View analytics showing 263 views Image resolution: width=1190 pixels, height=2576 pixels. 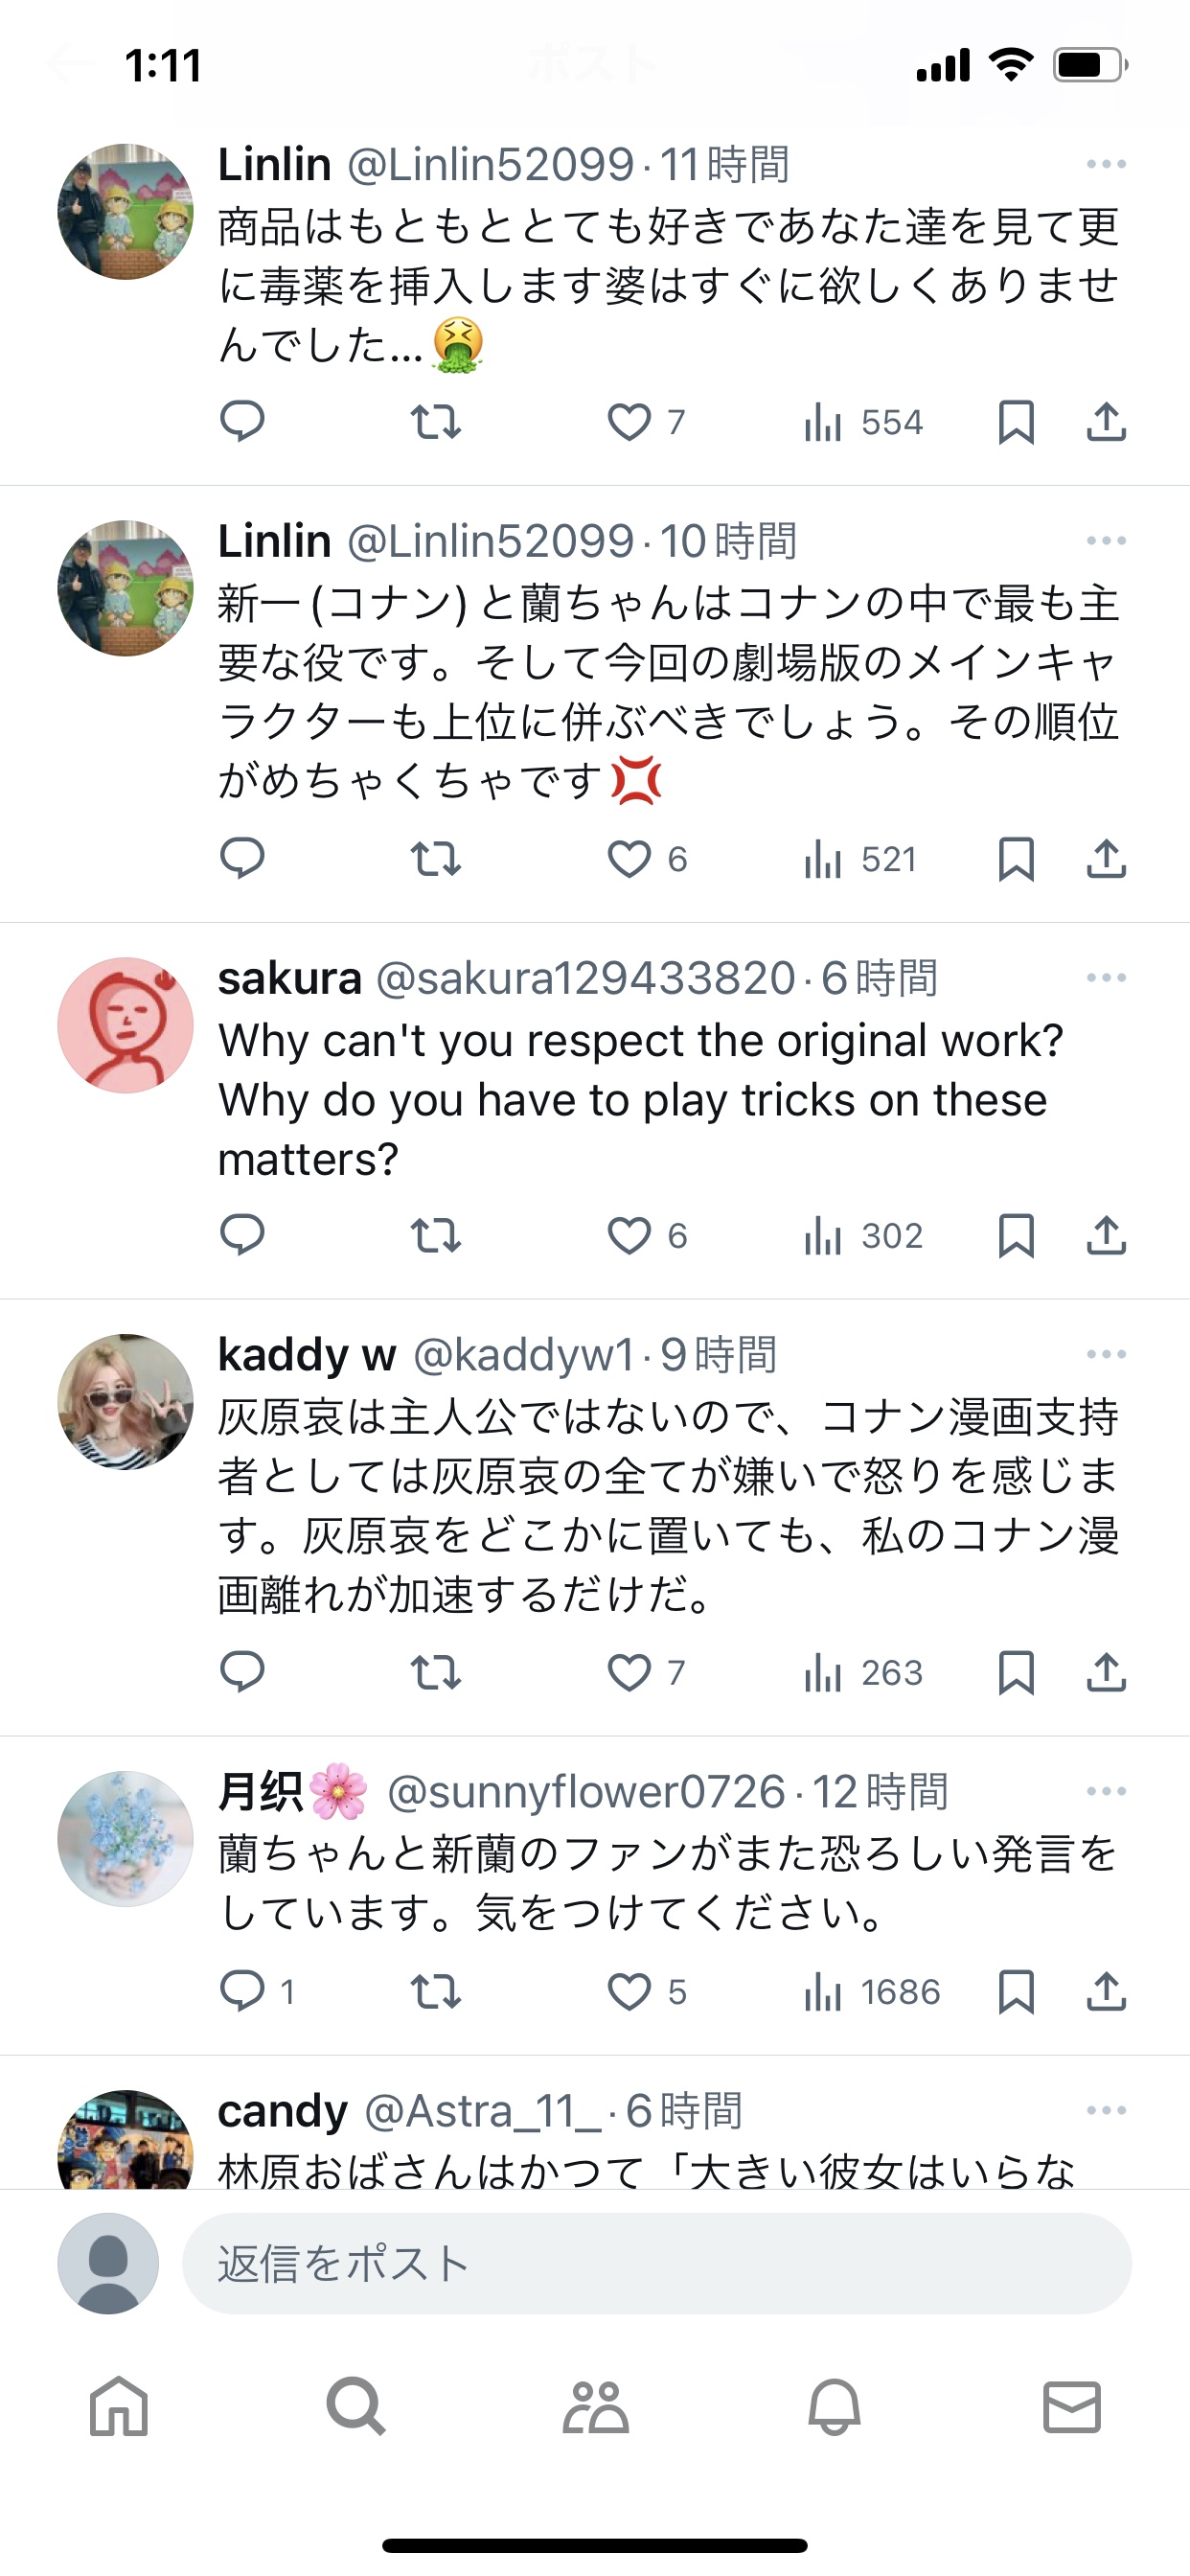[863, 1672]
